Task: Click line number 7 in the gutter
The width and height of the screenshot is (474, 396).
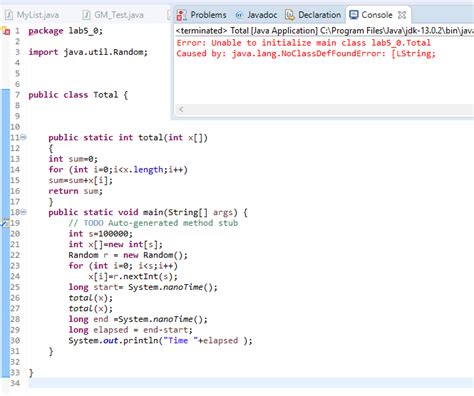Action: (x=17, y=95)
